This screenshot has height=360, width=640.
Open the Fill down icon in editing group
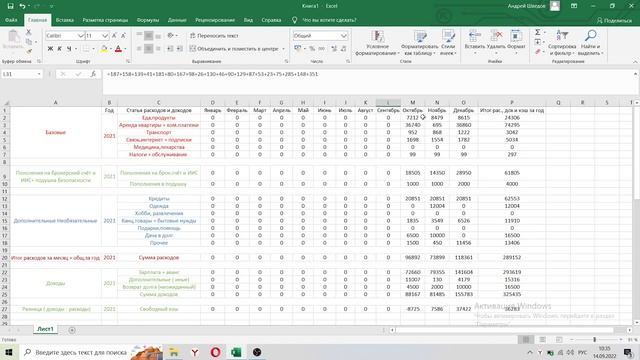538,42
